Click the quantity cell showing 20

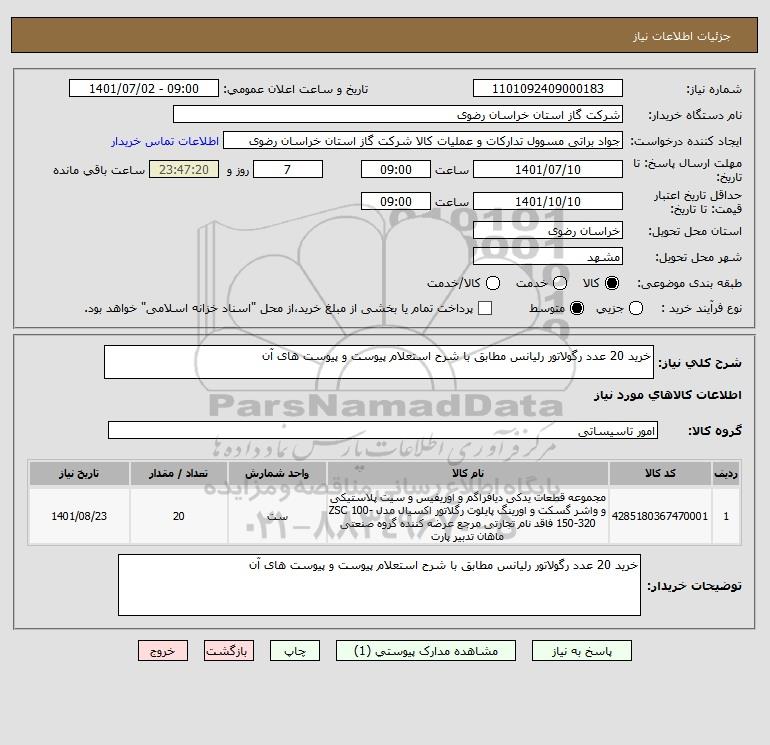179,517
